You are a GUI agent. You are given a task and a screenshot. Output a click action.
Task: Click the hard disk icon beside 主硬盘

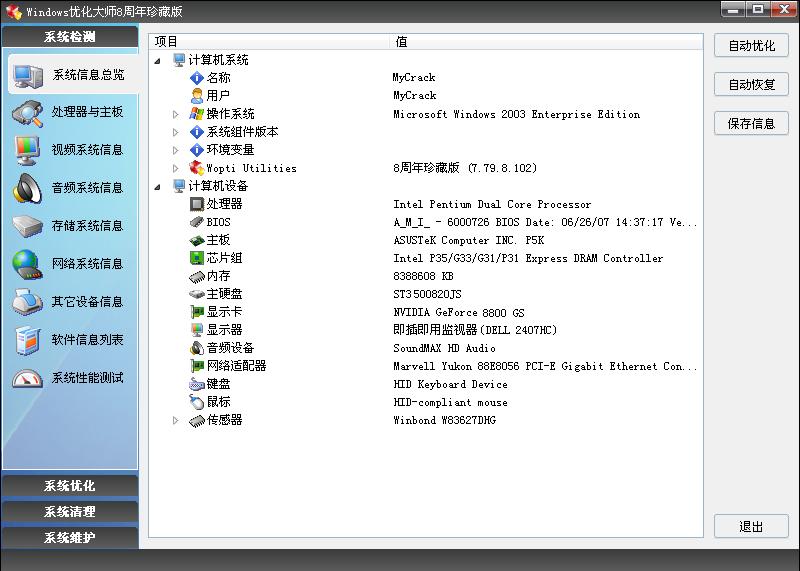pyautogui.click(x=197, y=294)
